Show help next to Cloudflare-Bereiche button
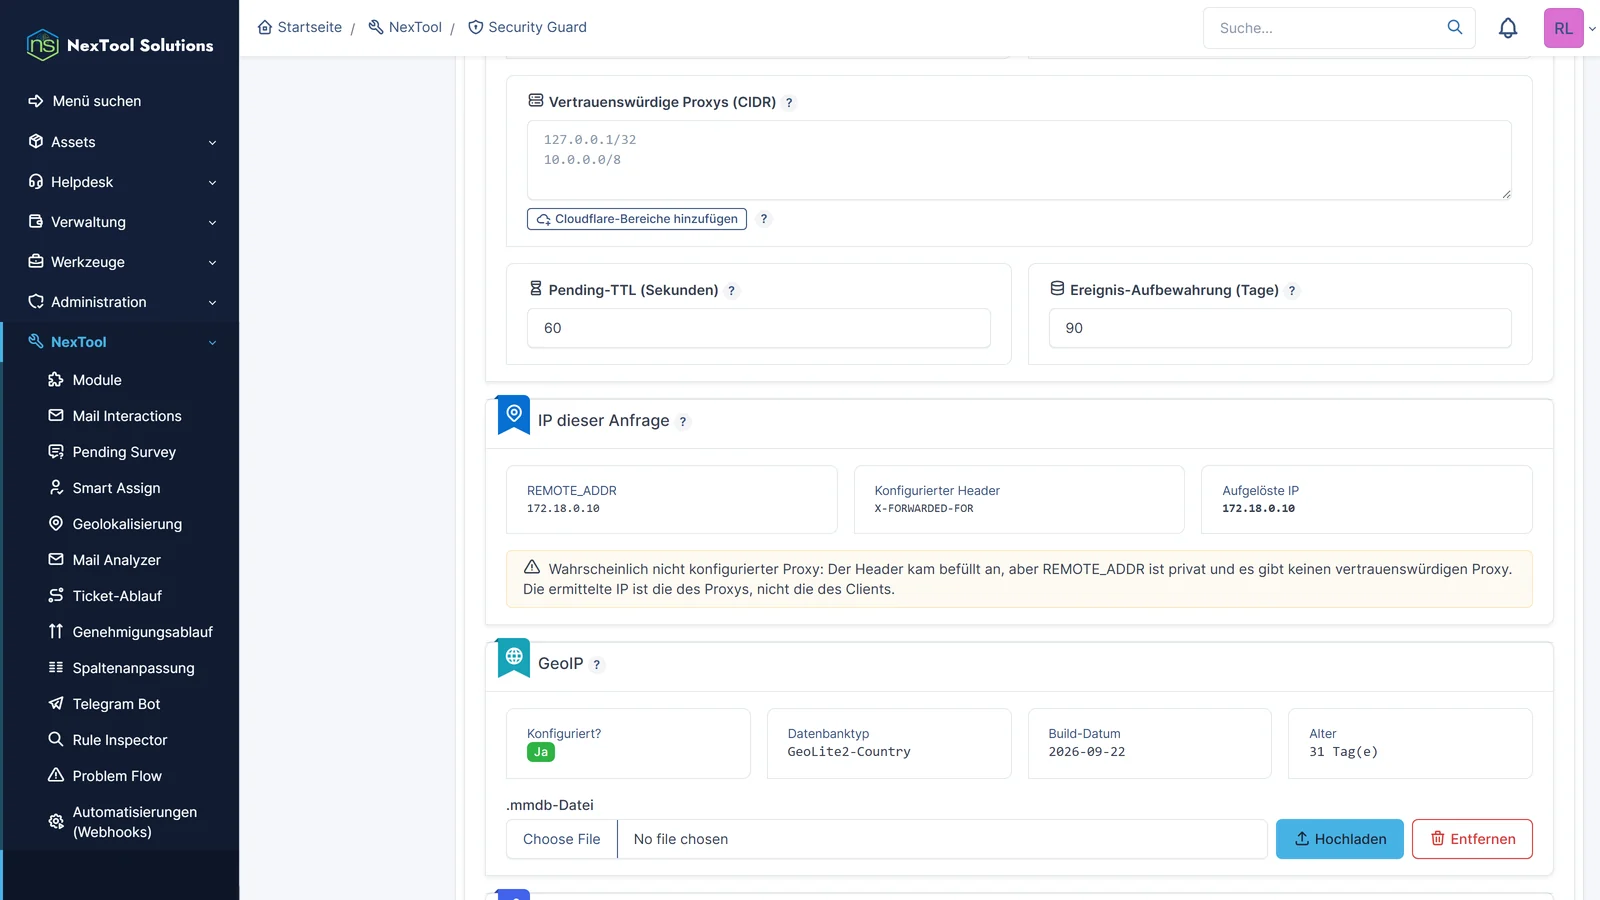Image resolution: width=1600 pixels, height=900 pixels. pos(764,219)
